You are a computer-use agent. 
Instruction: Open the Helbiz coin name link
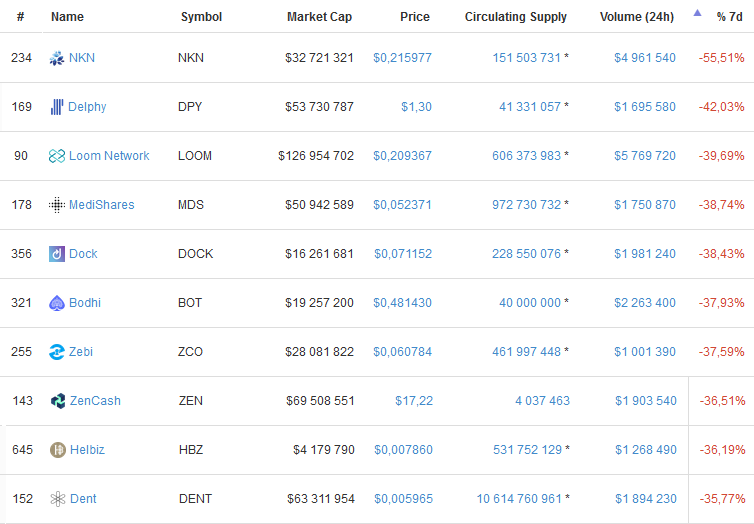click(x=87, y=450)
